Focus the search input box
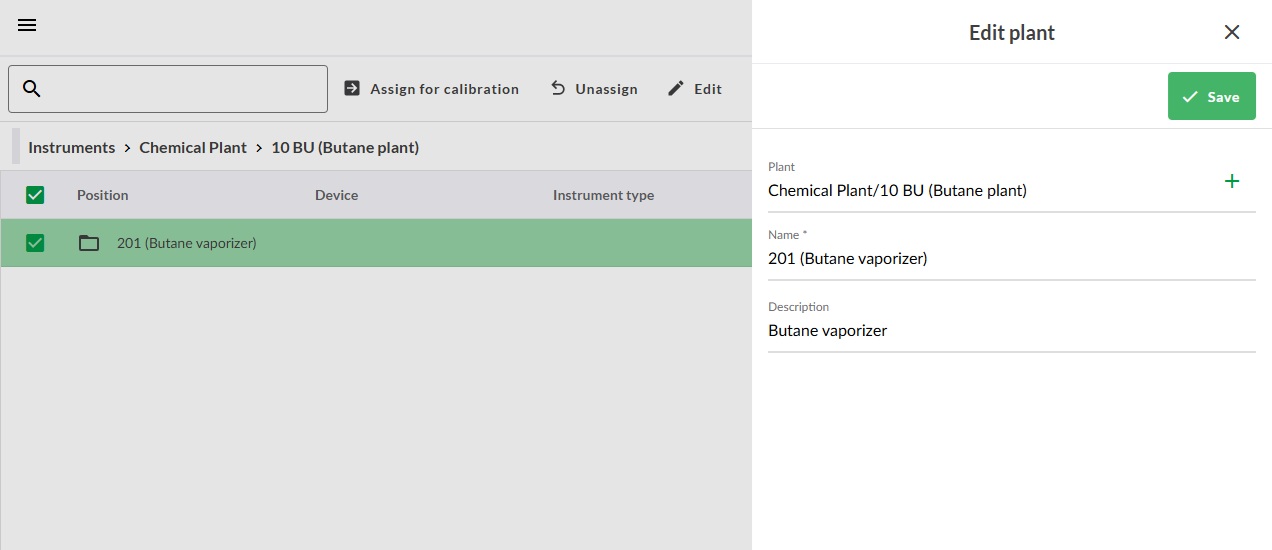Image resolution: width=1272 pixels, height=550 pixels. tap(185, 89)
